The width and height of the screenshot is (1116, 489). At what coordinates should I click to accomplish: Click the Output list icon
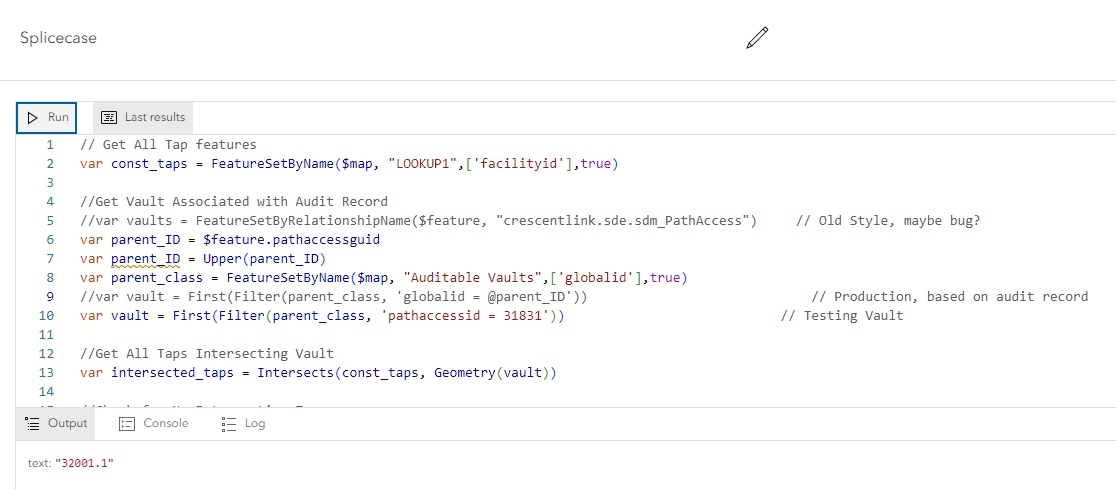tap(33, 424)
